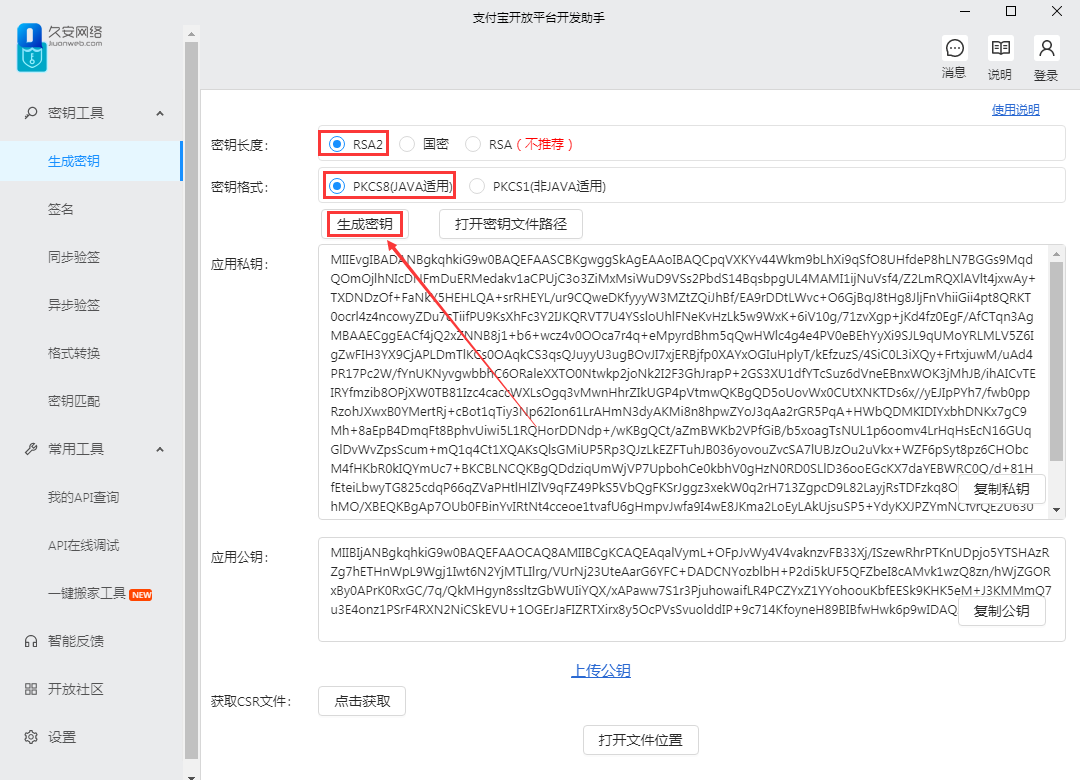Choose PKCS8(JAVA适用) key format
This screenshot has height=780, width=1080.
tap(337, 186)
